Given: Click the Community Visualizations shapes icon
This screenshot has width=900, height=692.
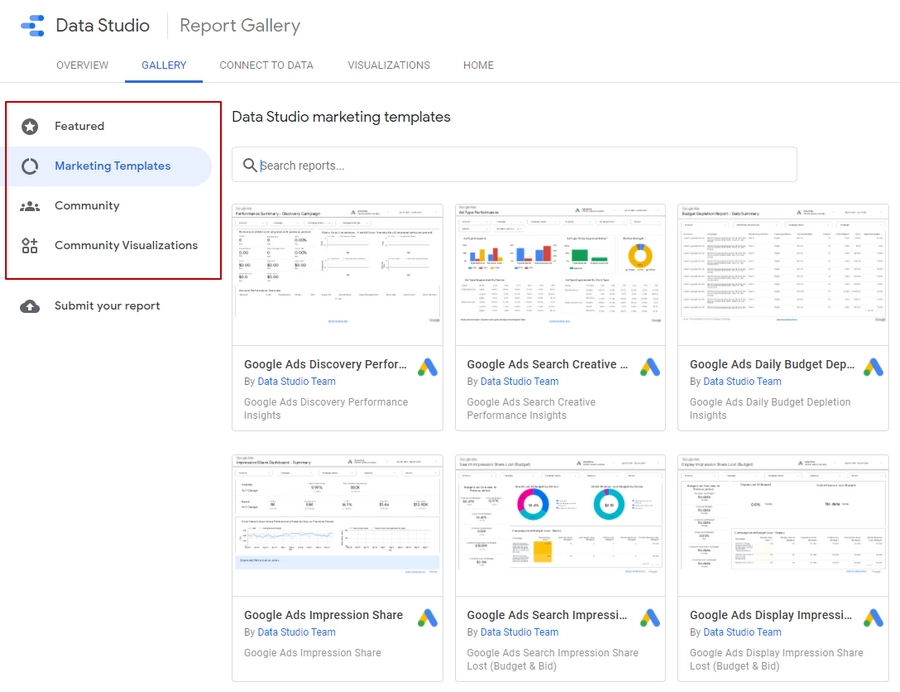Looking at the screenshot, I should click(x=30, y=246).
